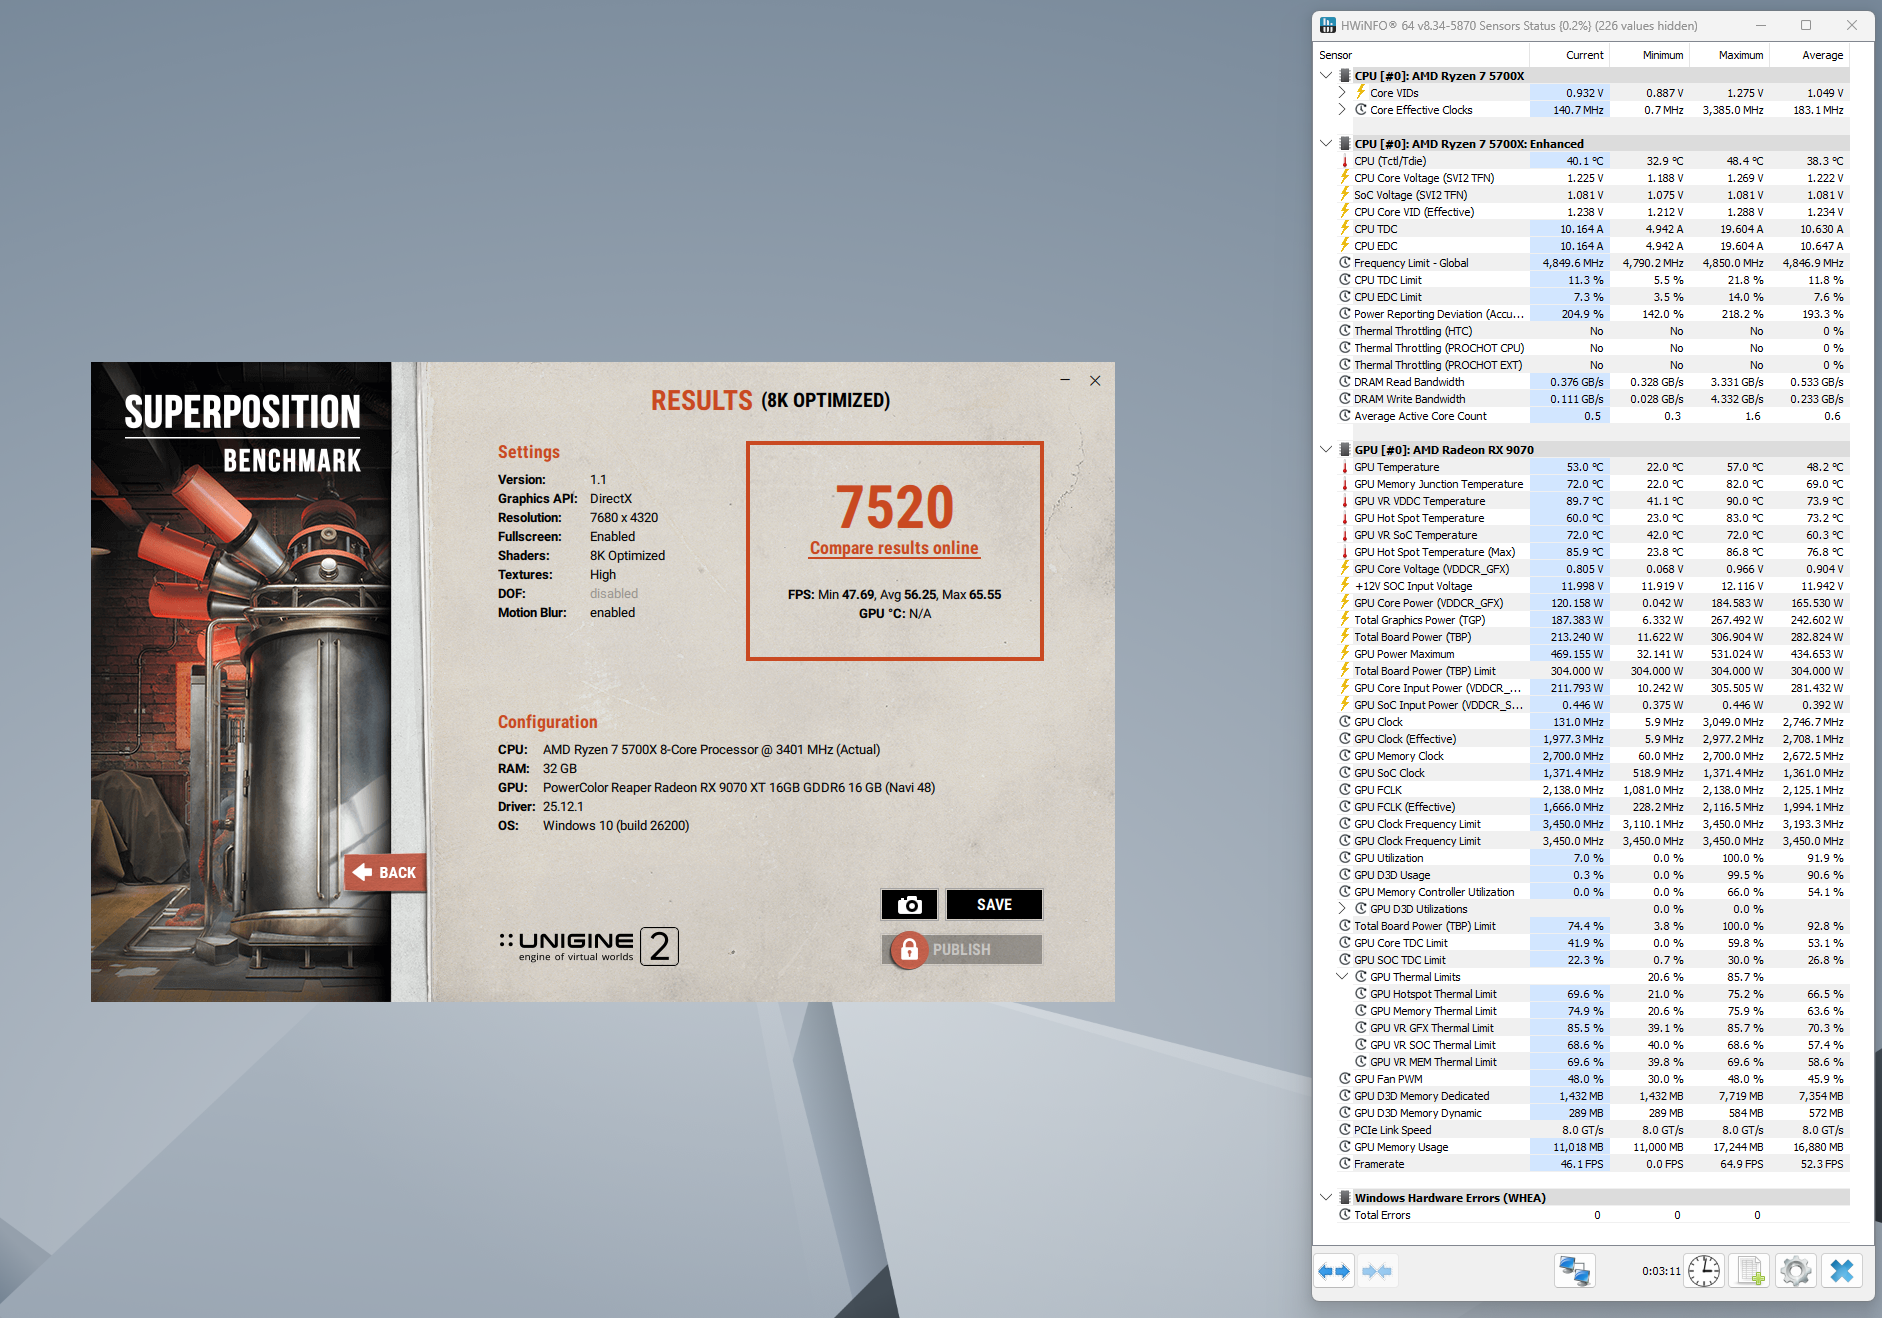This screenshot has width=1882, height=1318.
Task: Click the thermometer icon beside CPU (Tctl/Tdie)
Action: [x=1345, y=161]
